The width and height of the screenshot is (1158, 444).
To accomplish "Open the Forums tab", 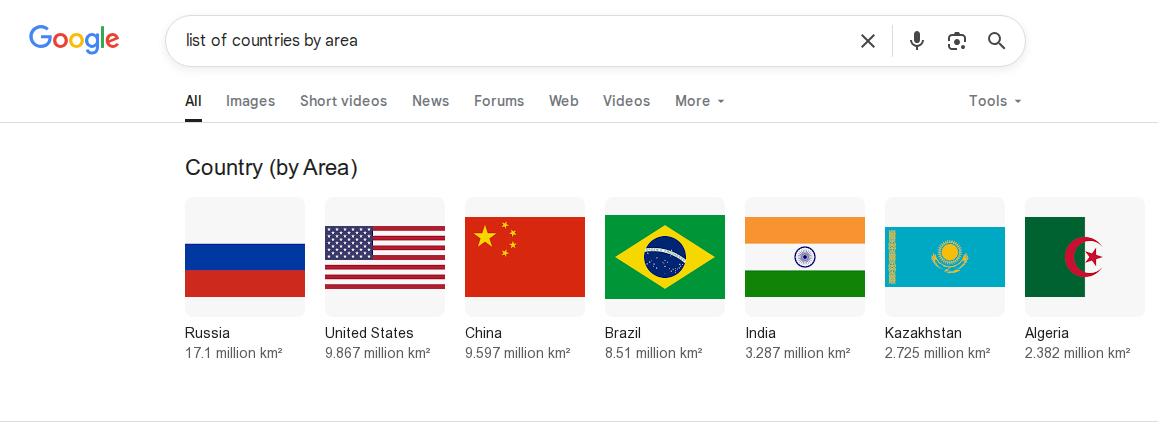I will point(499,101).
